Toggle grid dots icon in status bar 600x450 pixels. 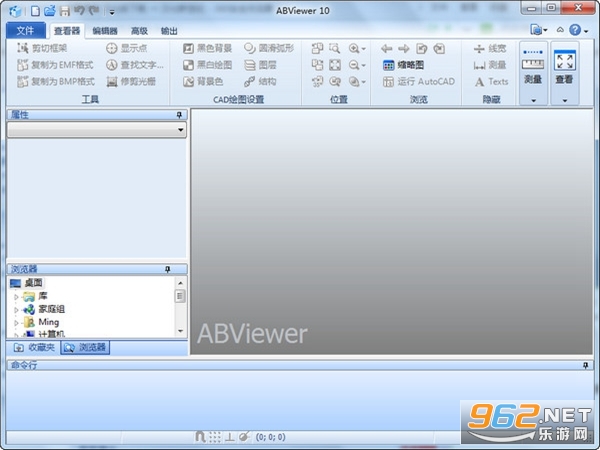click(x=215, y=437)
